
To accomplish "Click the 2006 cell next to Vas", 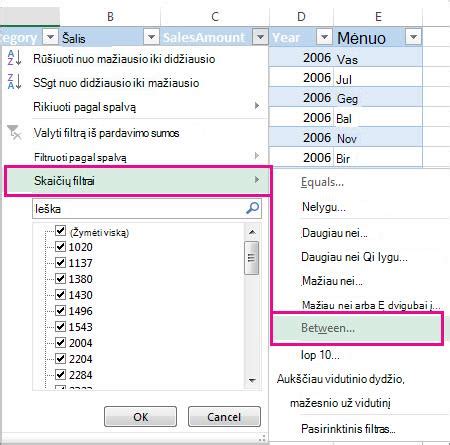I will click(301, 57).
